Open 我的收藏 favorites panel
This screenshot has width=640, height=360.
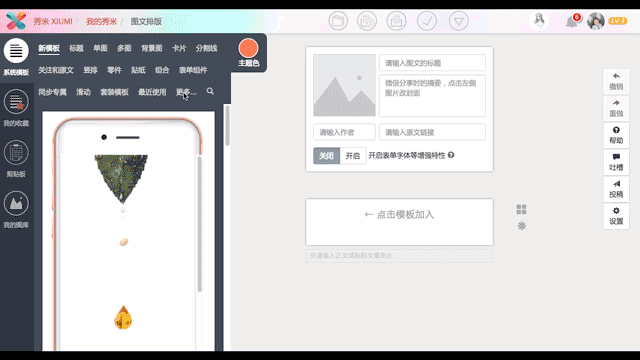pos(16,108)
